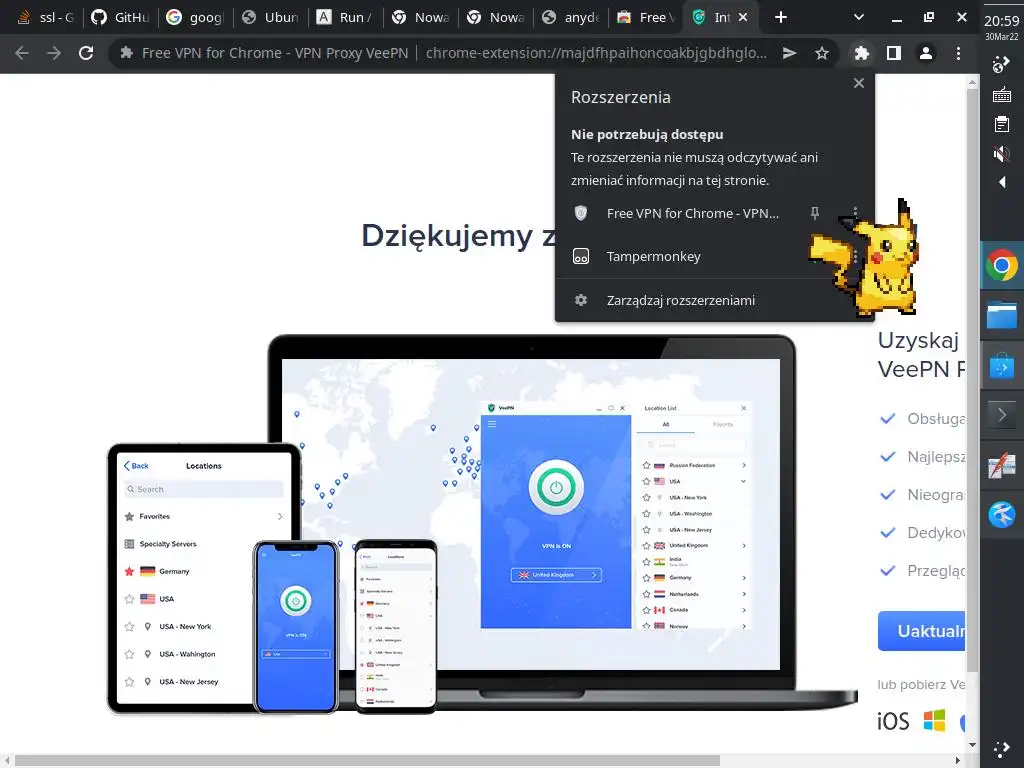Click the scroll down arrow of page scrollbar
The image size is (1024, 768).
pos(972,744)
